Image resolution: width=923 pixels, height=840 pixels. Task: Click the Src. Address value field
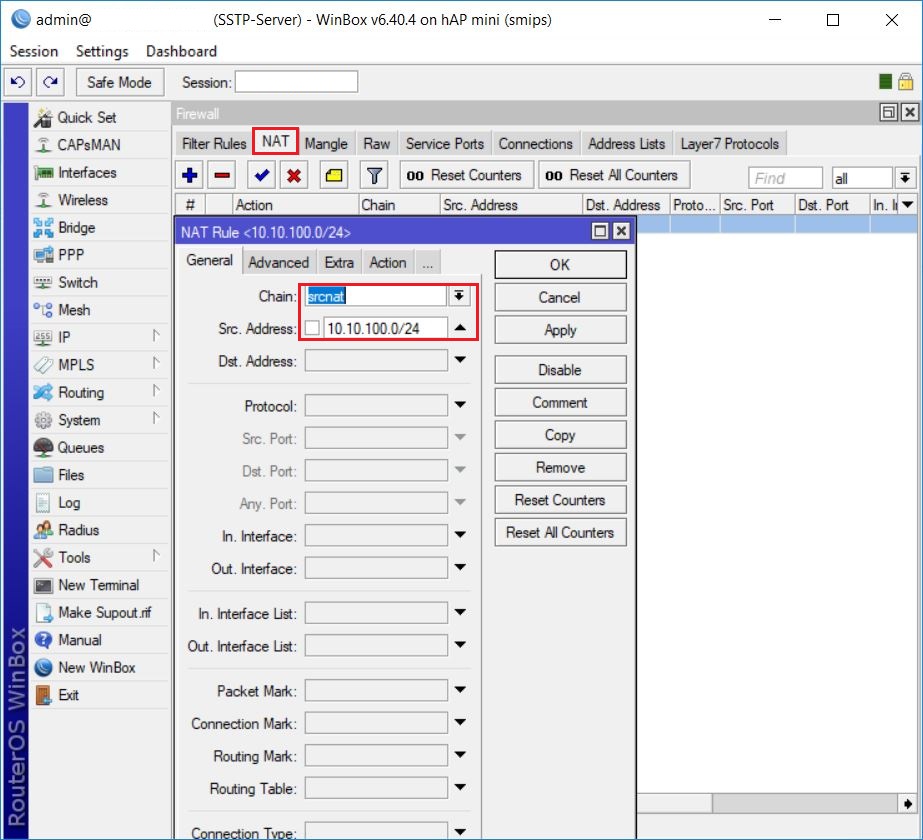point(385,328)
